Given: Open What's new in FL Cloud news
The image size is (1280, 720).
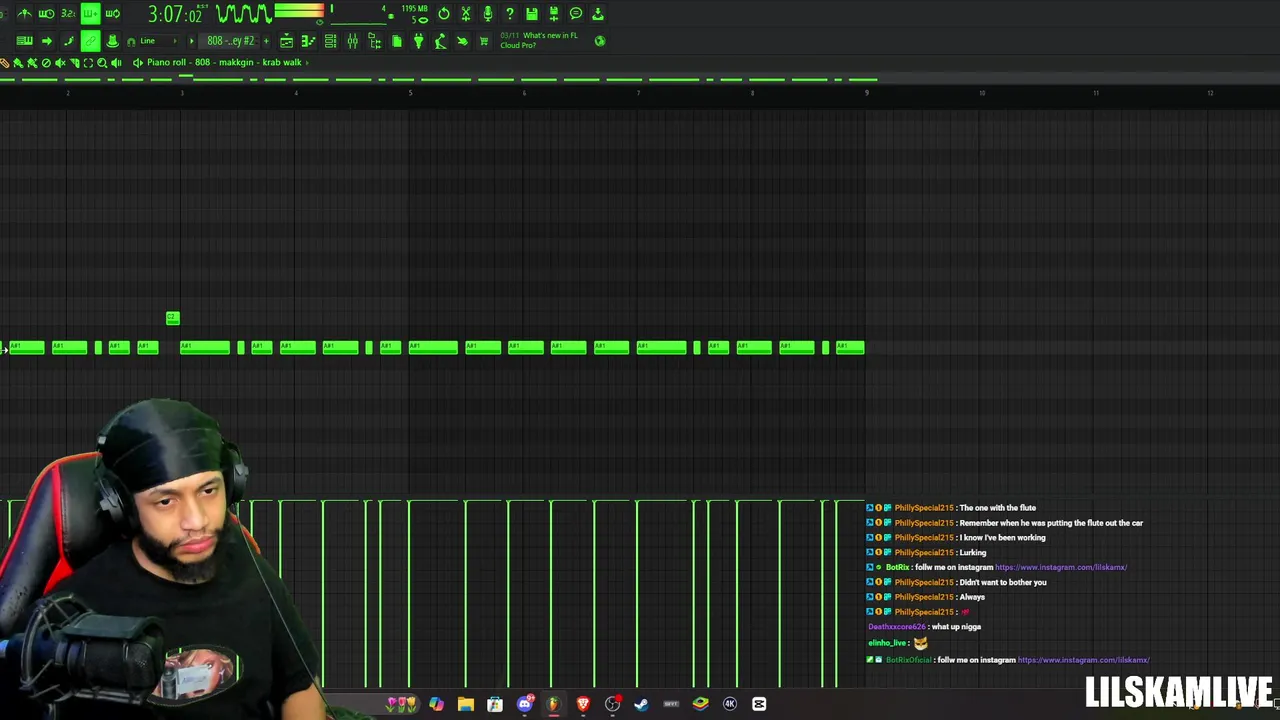Looking at the screenshot, I should (539, 40).
